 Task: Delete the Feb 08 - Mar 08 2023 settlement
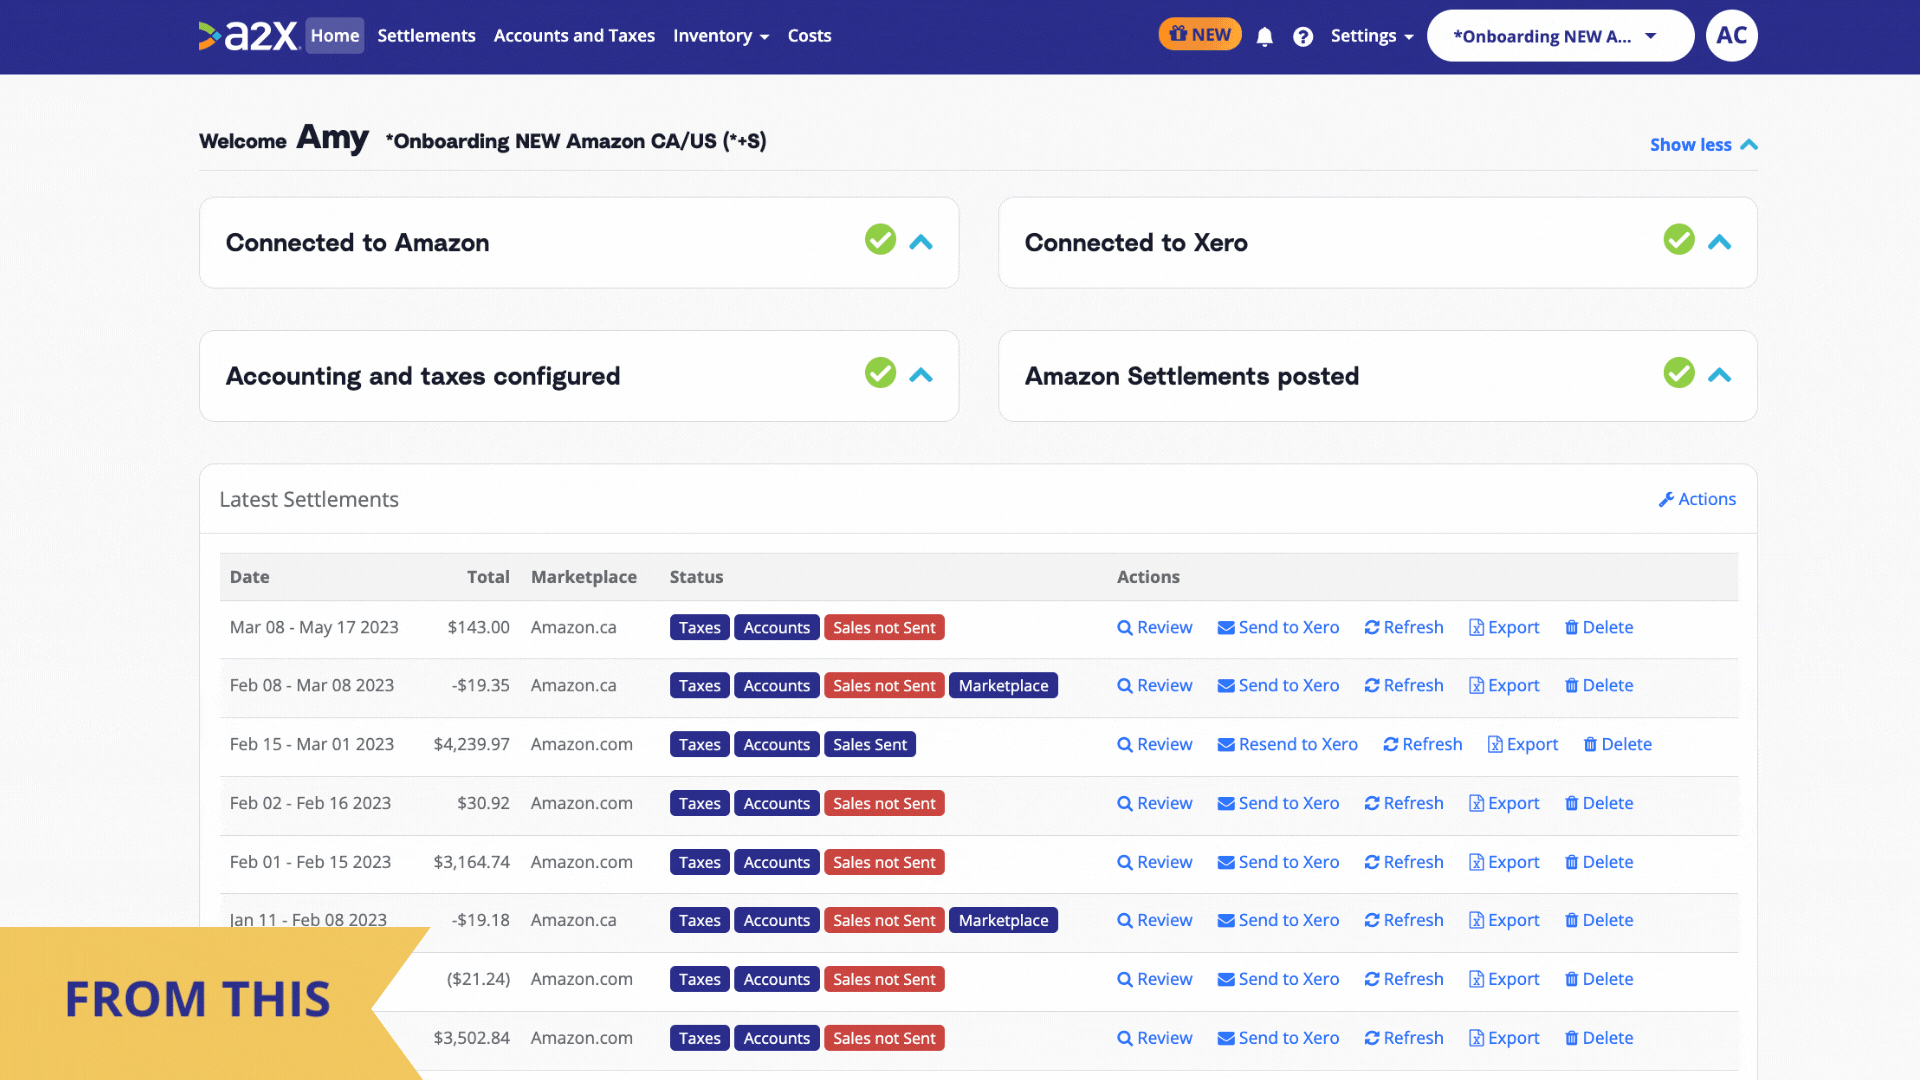coord(1599,686)
